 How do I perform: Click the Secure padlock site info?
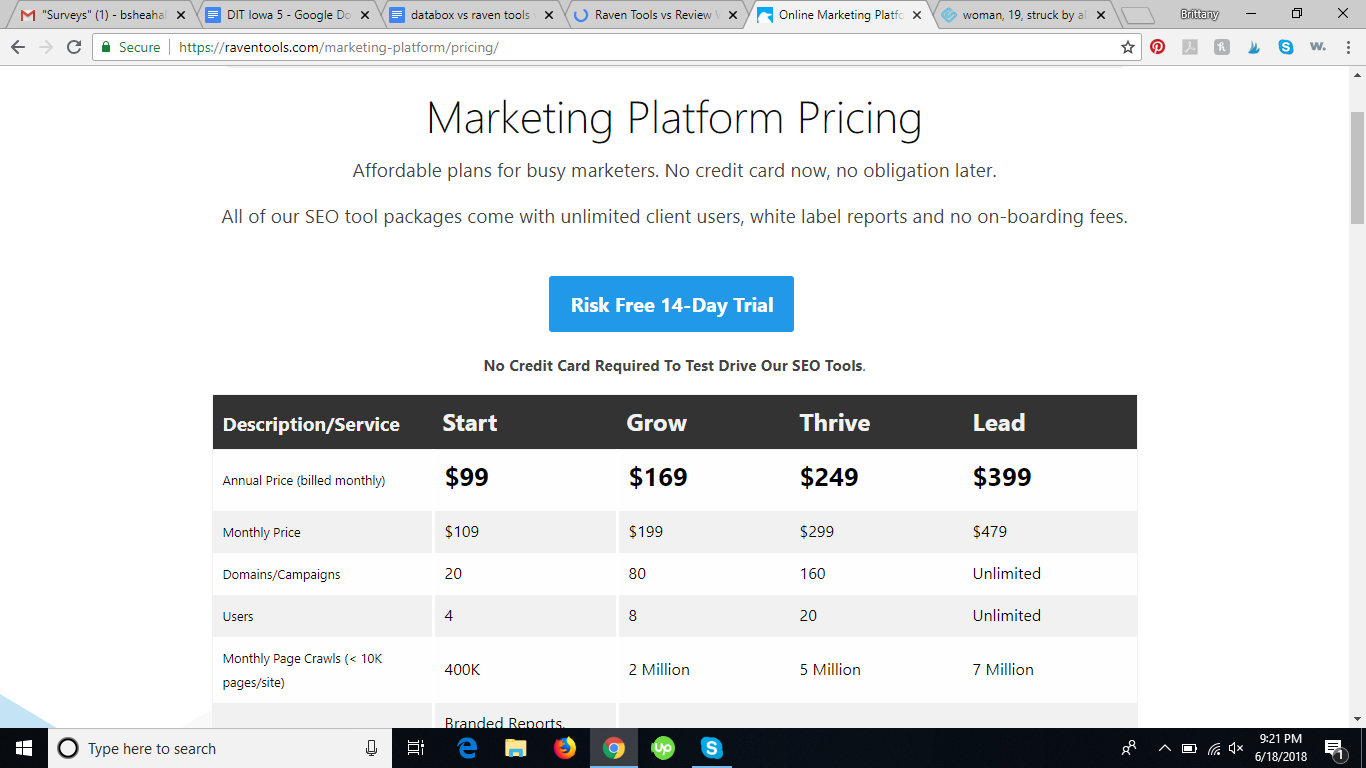tap(130, 47)
